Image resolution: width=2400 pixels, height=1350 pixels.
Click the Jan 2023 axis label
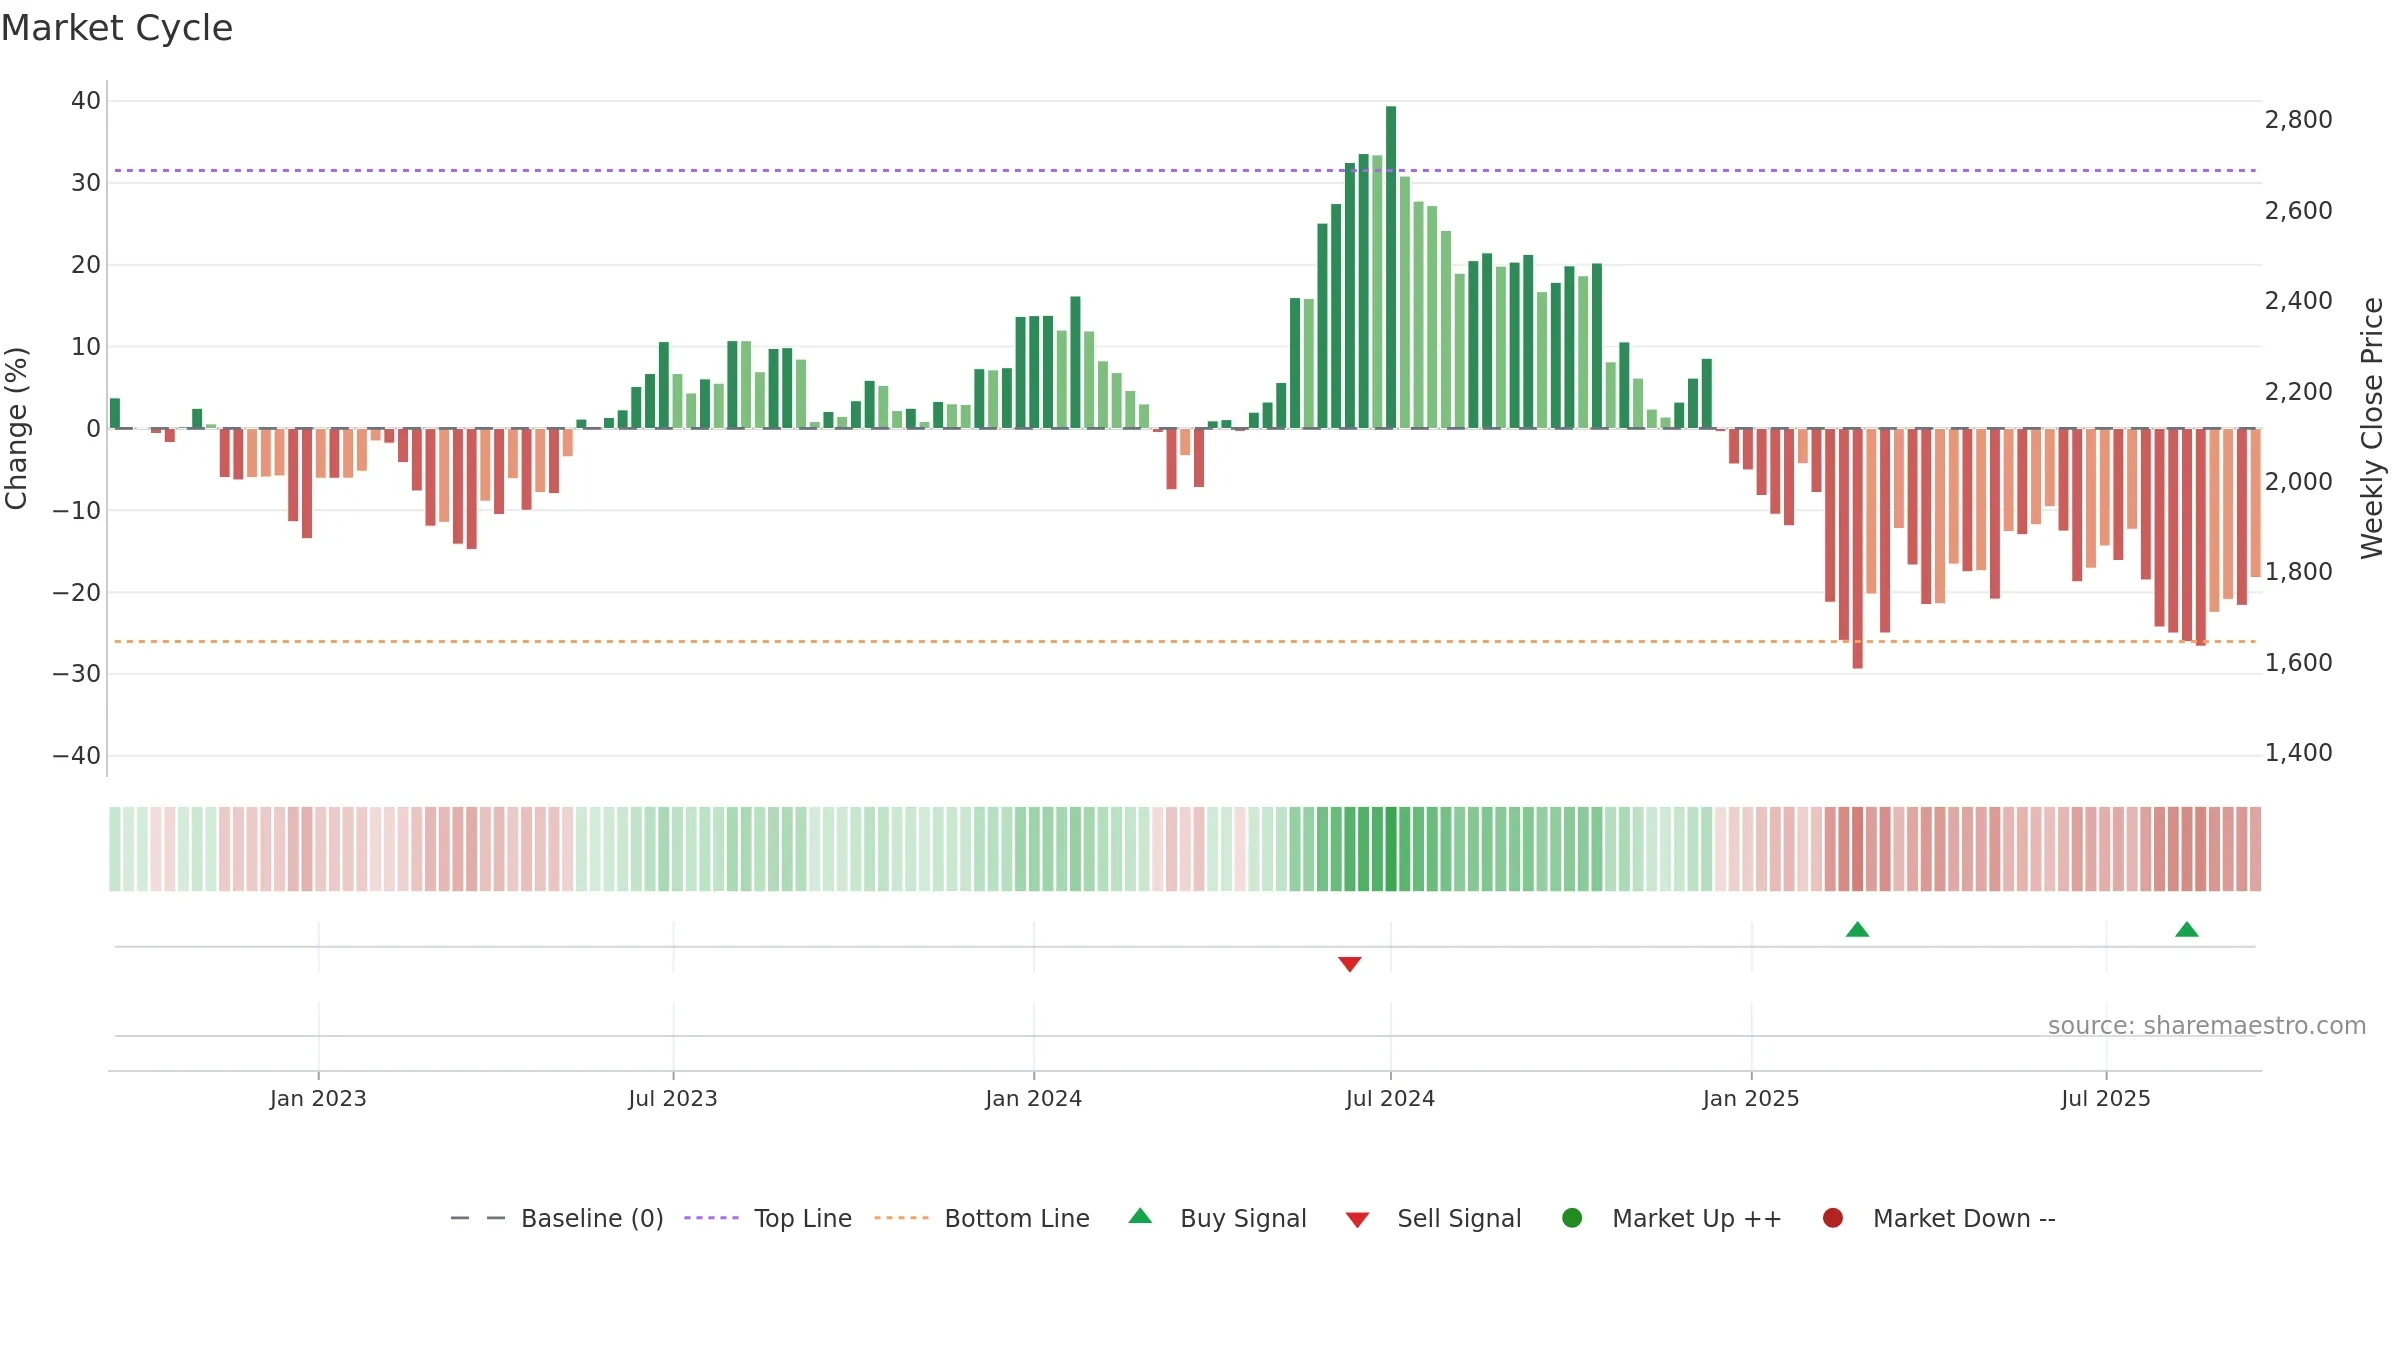coord(318,1098)
